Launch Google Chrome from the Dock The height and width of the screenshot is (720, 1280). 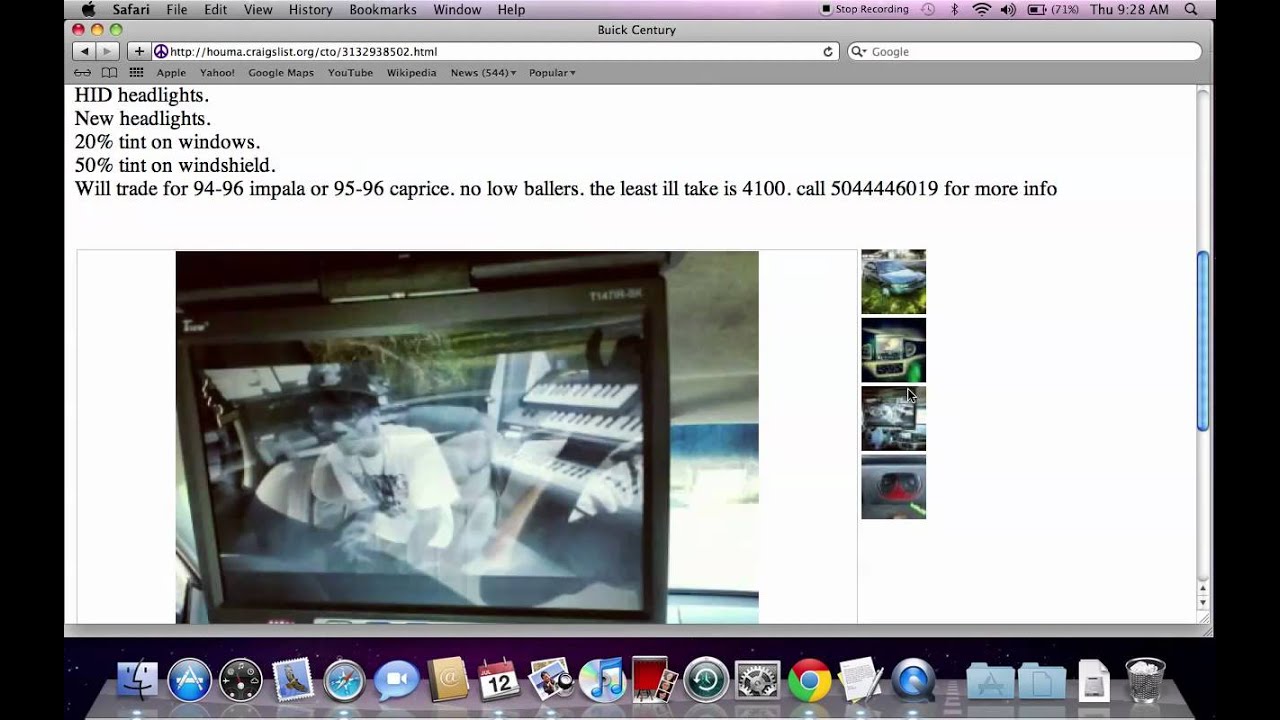tap(809, 680)
